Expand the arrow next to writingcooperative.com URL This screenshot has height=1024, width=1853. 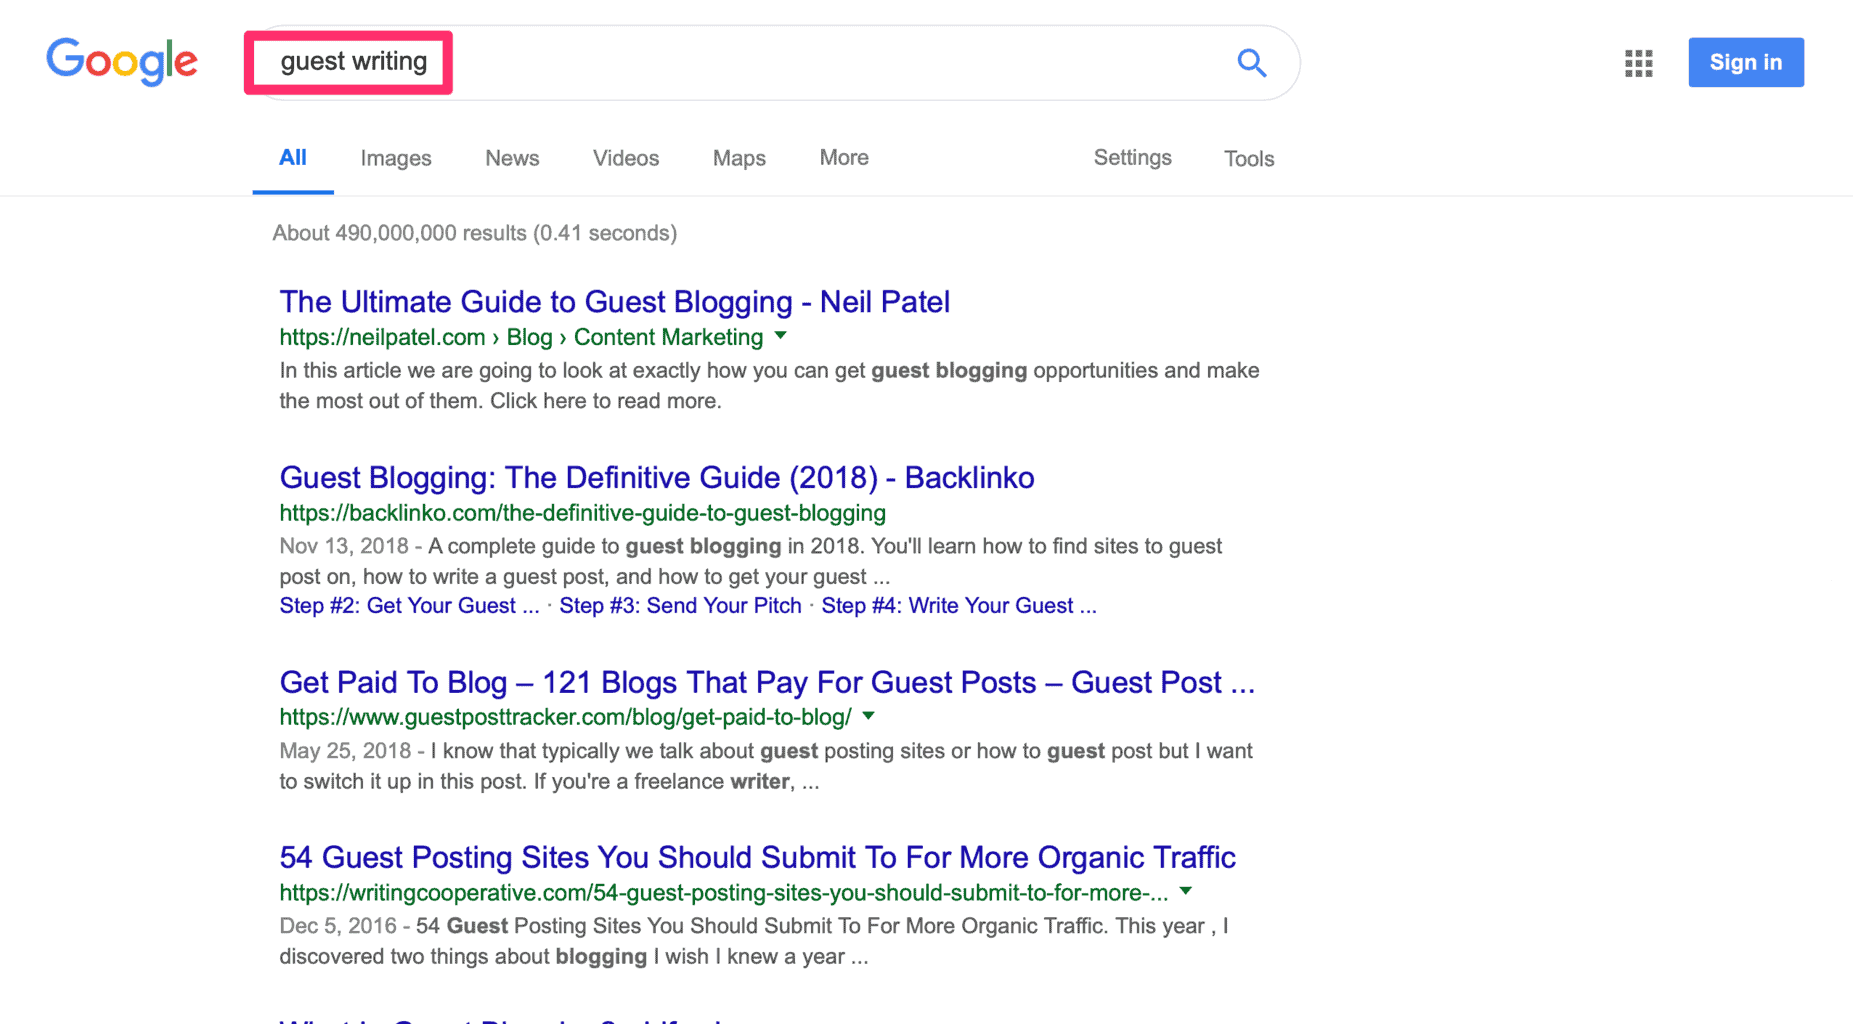pyautogui.click(x=1185, y=891)
